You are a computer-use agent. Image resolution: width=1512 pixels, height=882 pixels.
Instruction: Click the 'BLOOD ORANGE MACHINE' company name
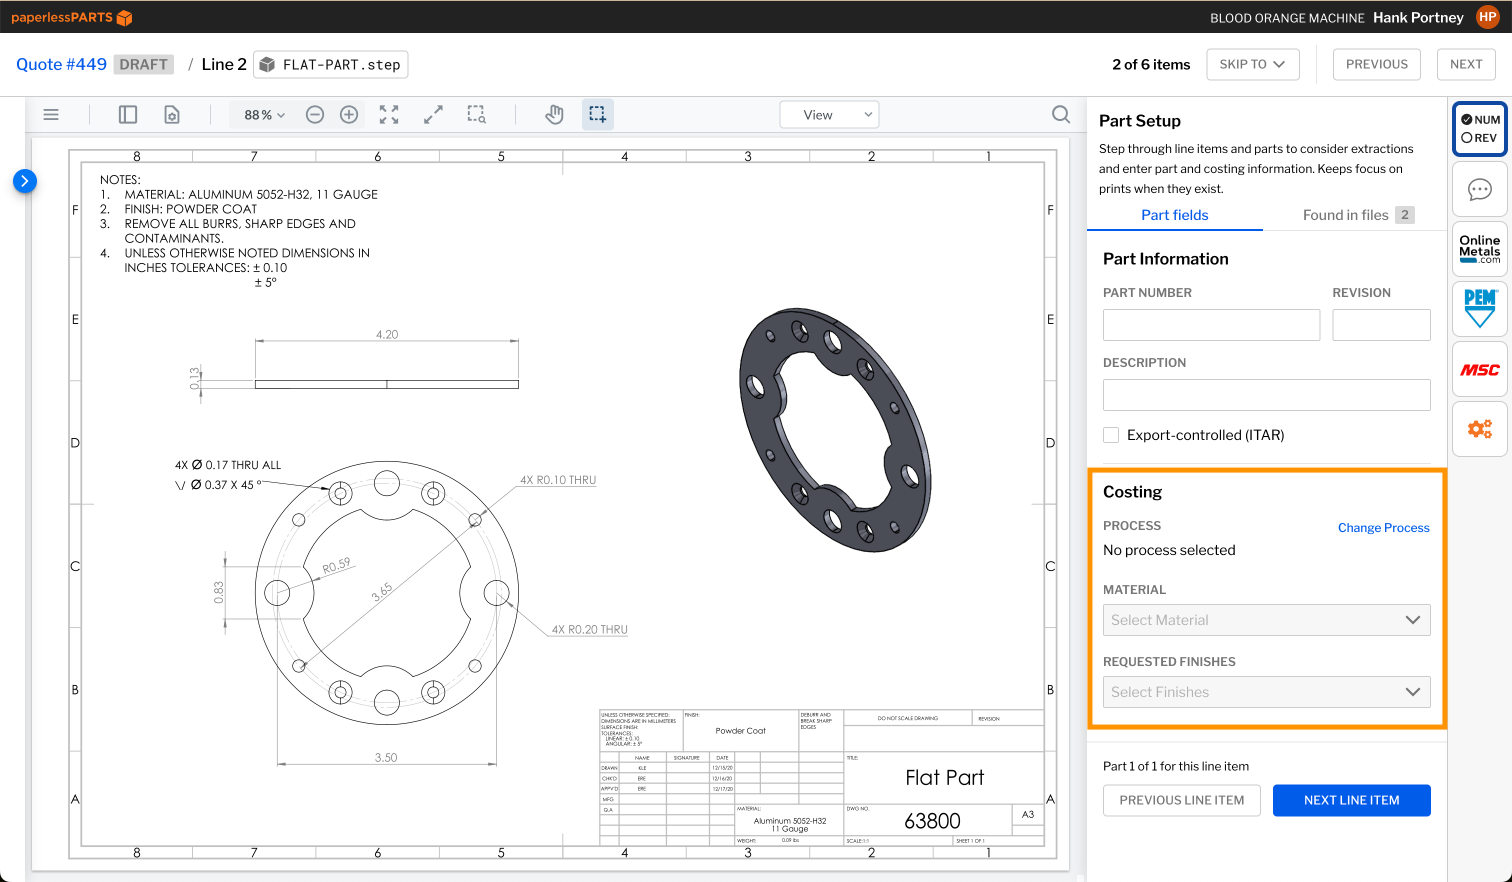tap(1287, 18)
